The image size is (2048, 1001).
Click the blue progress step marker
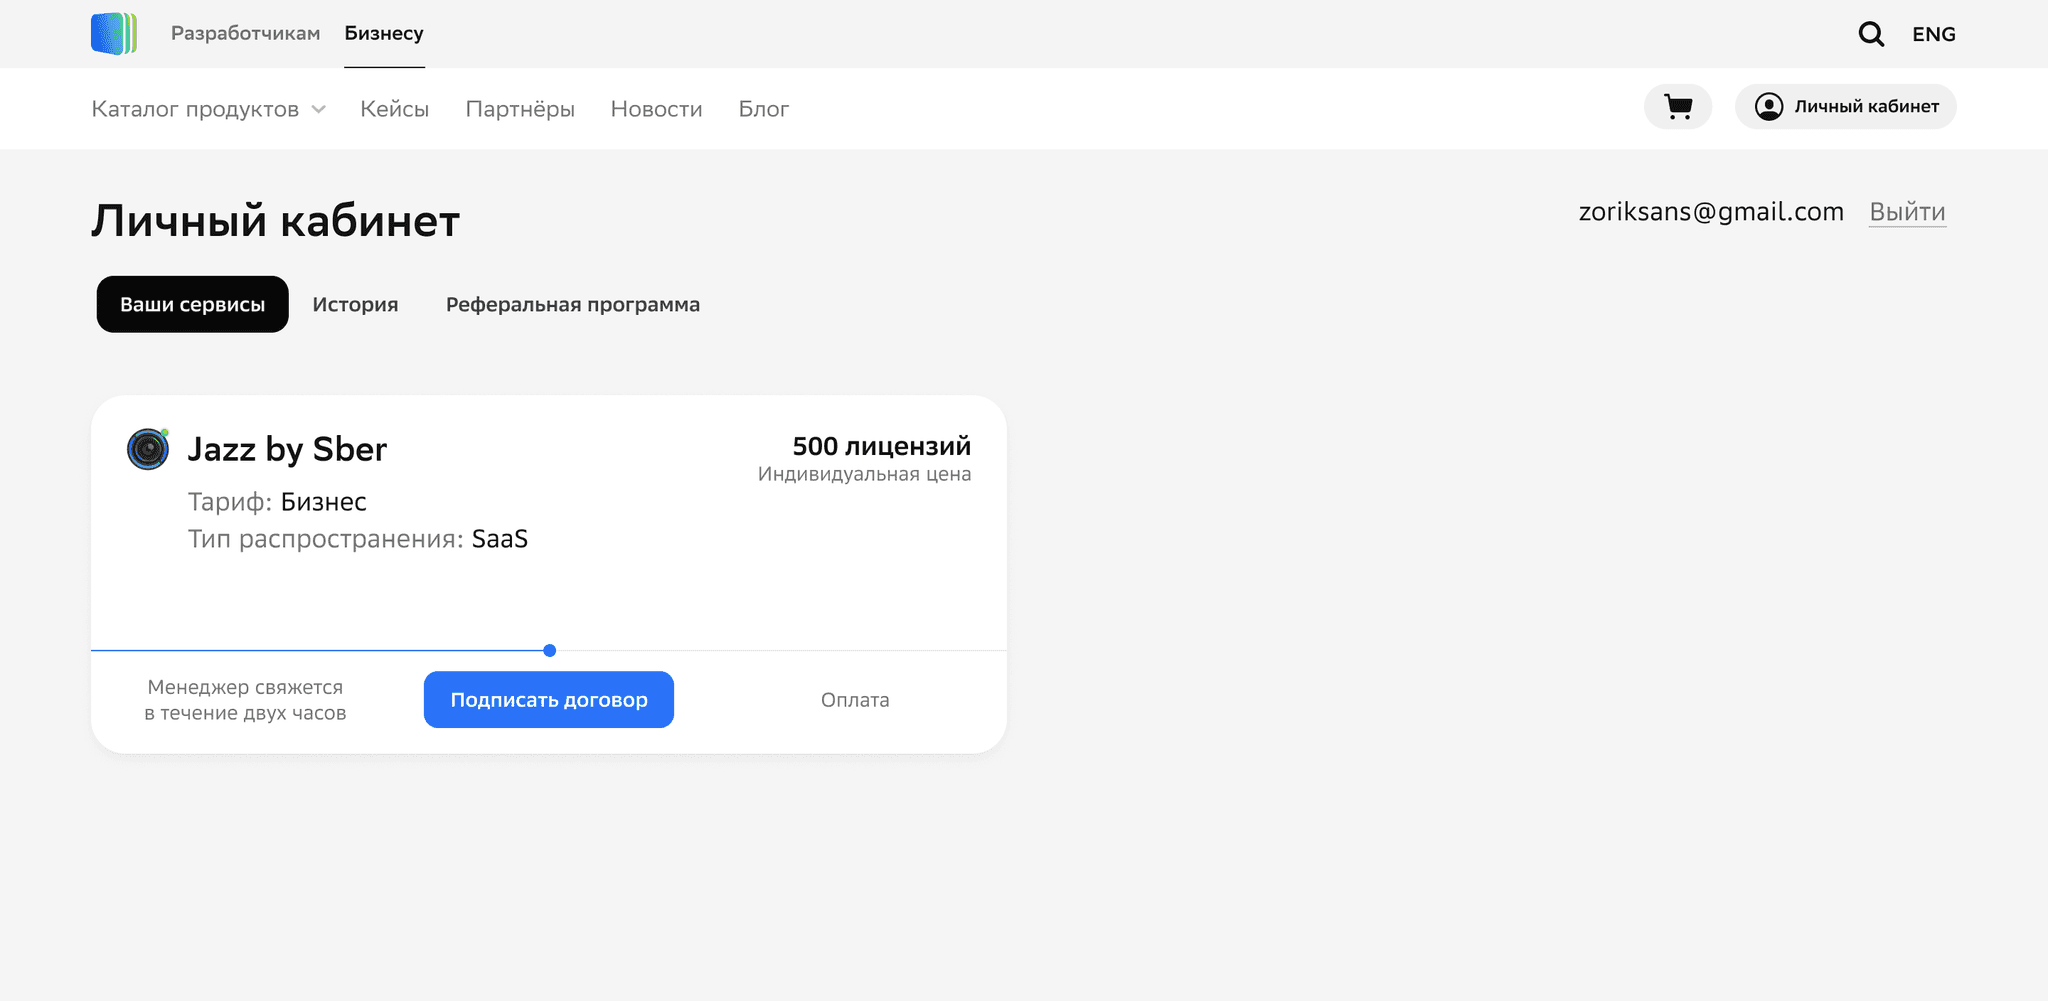coord(549,651)
